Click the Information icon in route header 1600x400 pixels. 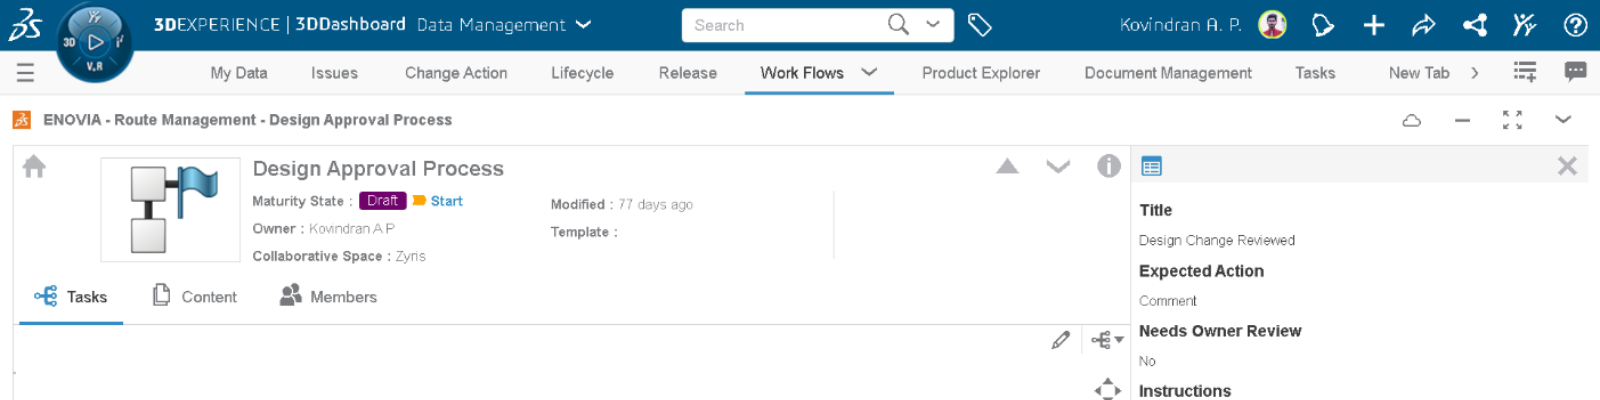1108,166
